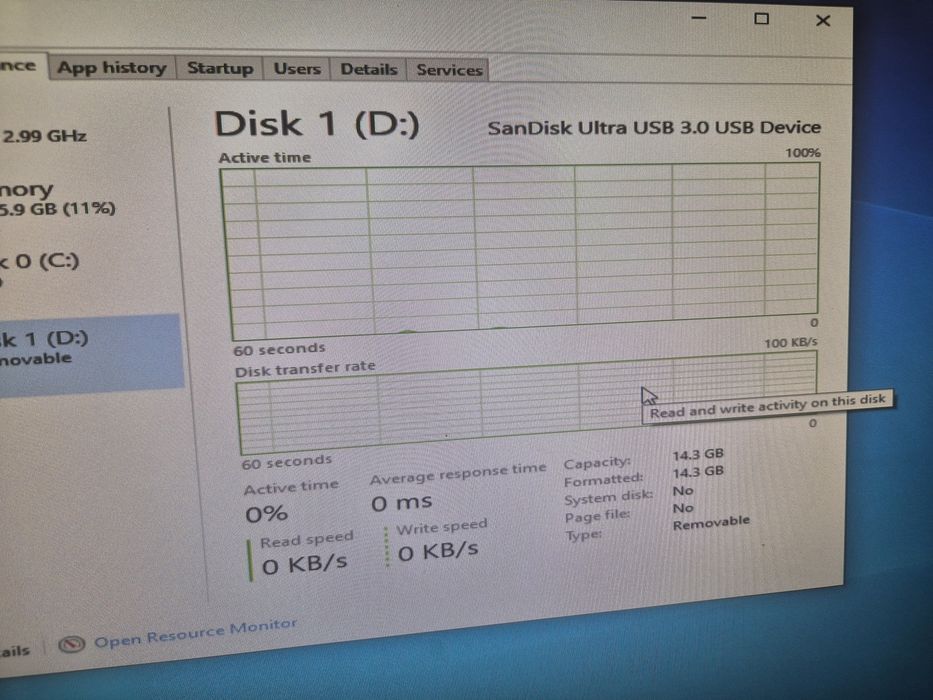The image size is (933, 700).
Task: Click the Average response time label
Action: [458, 473]
